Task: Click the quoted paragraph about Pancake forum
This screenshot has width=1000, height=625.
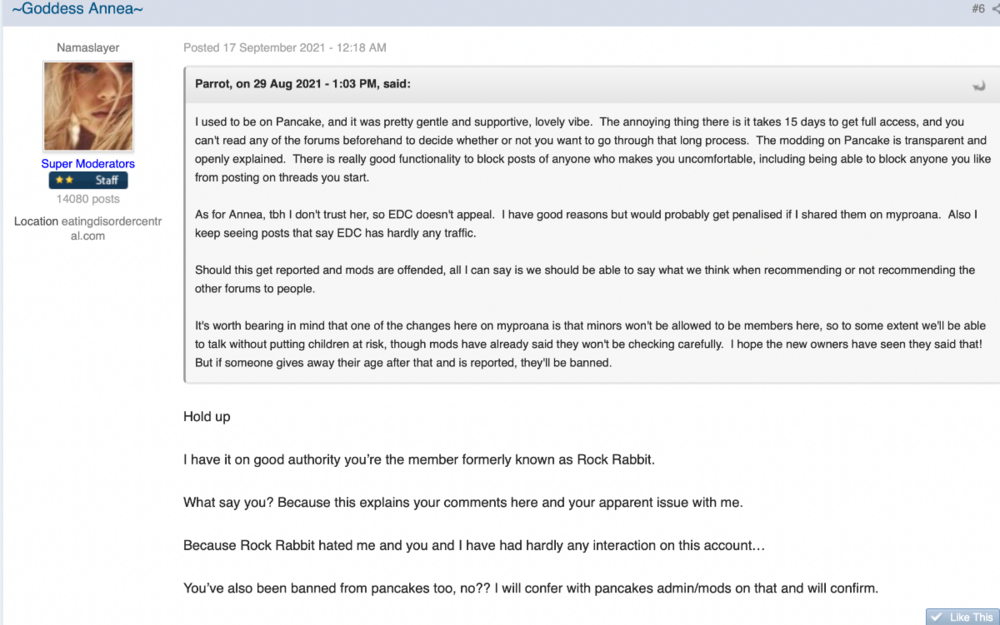Action: tap(591, 150)
